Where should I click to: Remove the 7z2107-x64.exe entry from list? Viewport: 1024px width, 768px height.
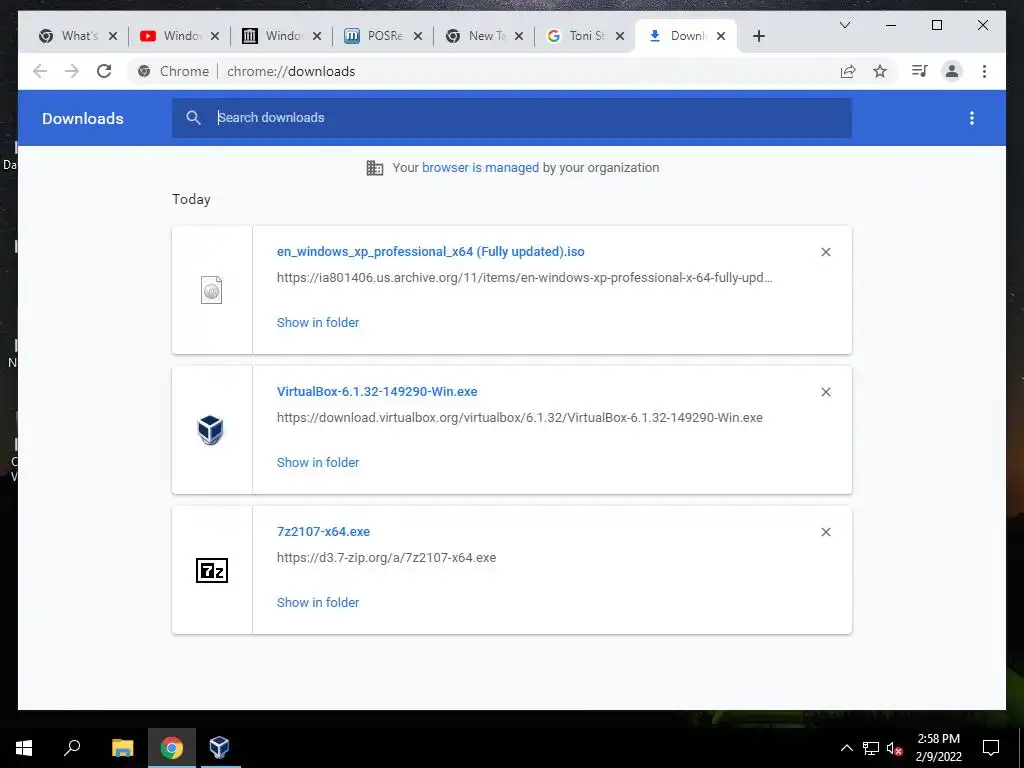click(x=825, y=532)
